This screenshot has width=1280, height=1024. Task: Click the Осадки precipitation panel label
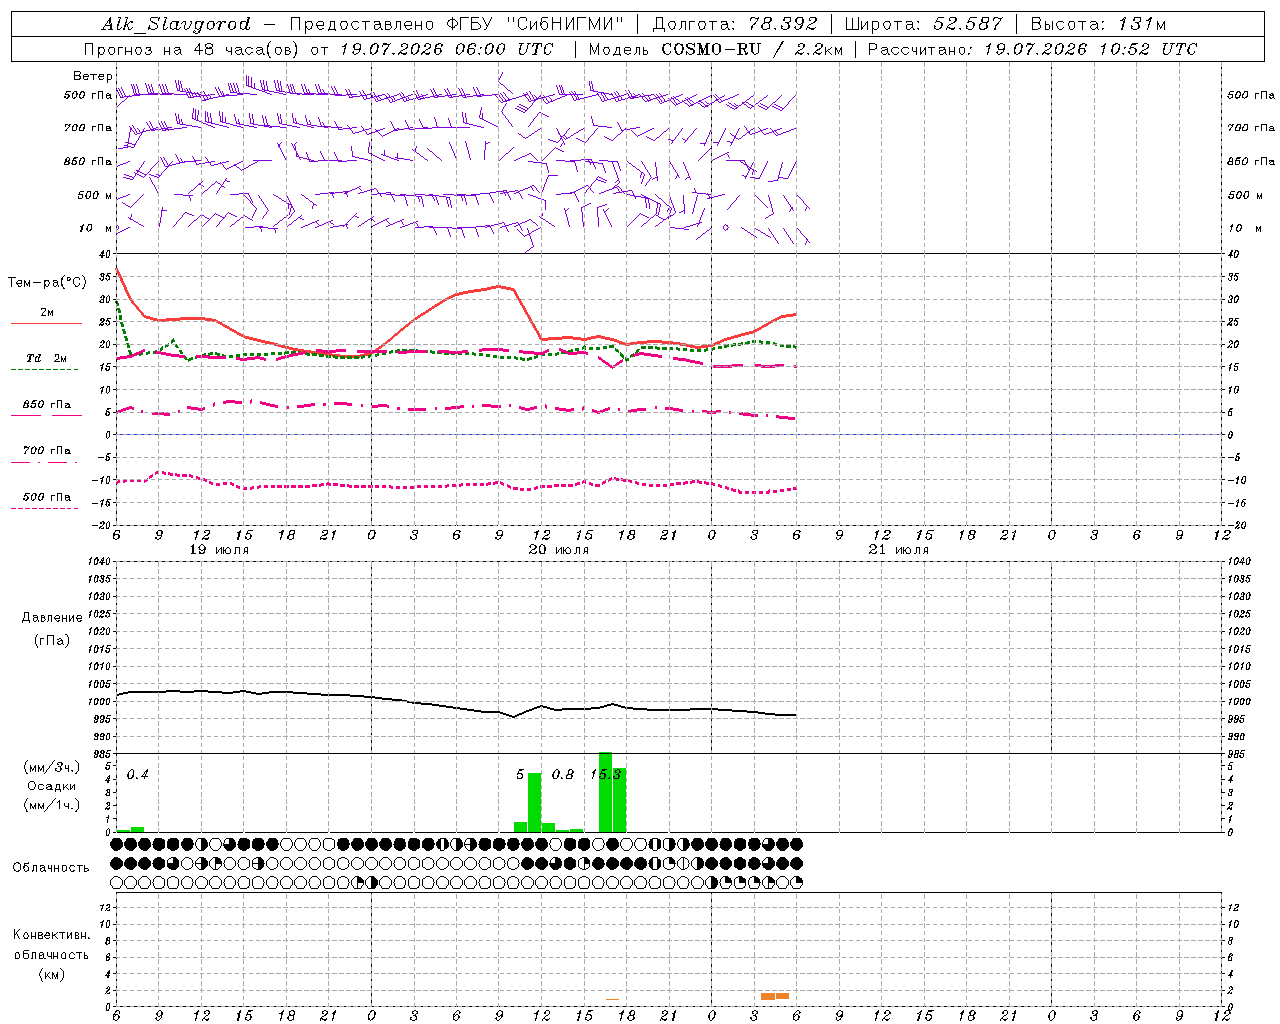(x=52, y=786)
